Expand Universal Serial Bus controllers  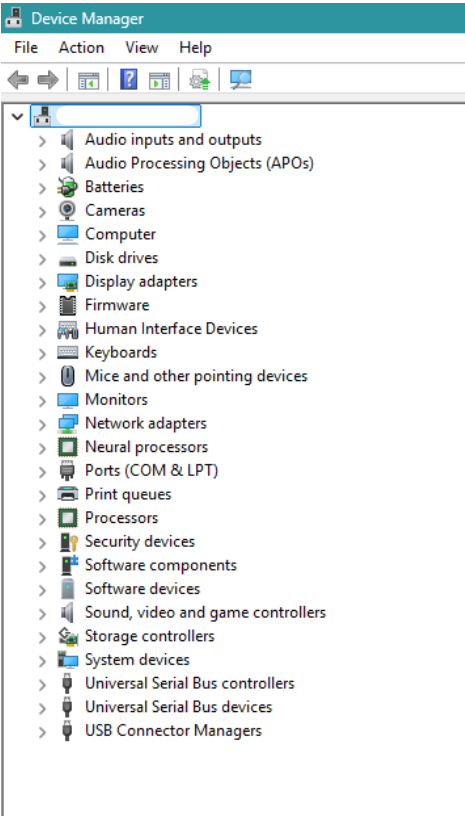42,685
